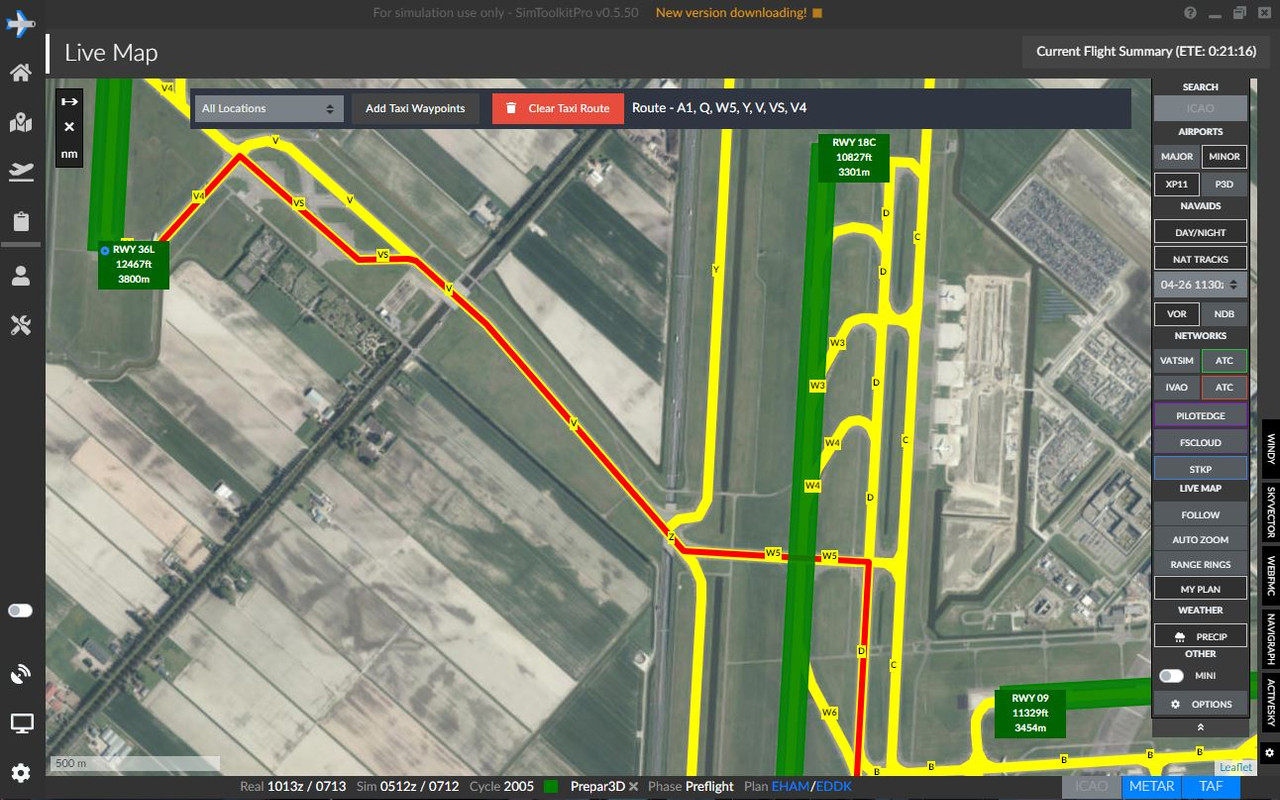This screenshot has height=800, width=1280.
Task: Toggle VATSIM ATC display
Action: pos(1224,361)
